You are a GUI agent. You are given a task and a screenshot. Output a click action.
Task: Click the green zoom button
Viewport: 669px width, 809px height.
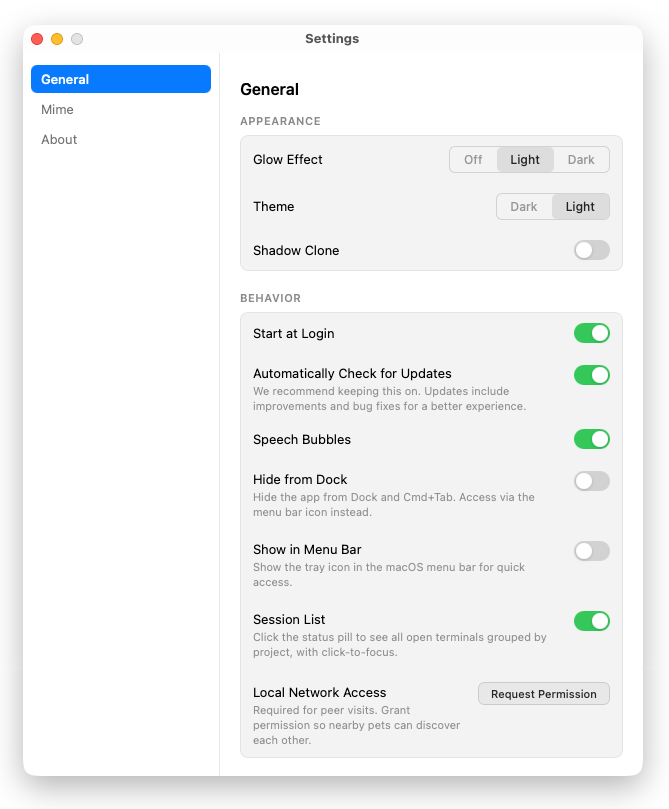76,39
